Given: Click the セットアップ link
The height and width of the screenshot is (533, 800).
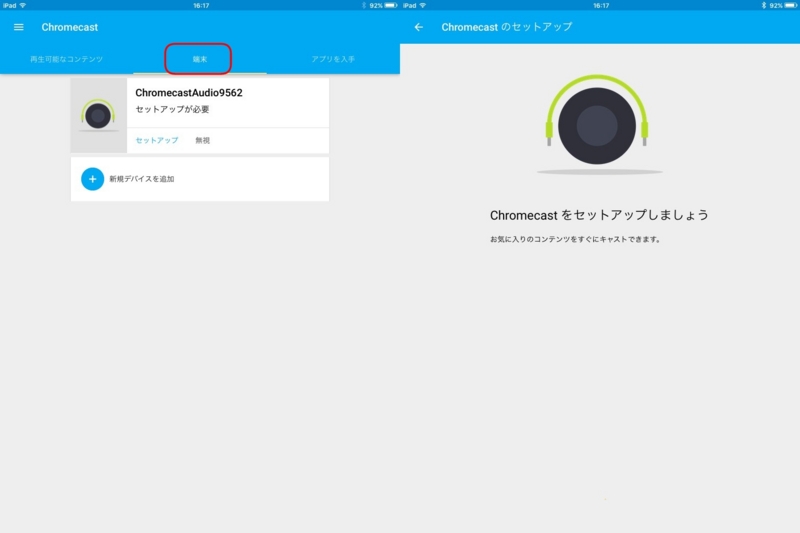Looking at the screenshot, I should coord(157,140).
